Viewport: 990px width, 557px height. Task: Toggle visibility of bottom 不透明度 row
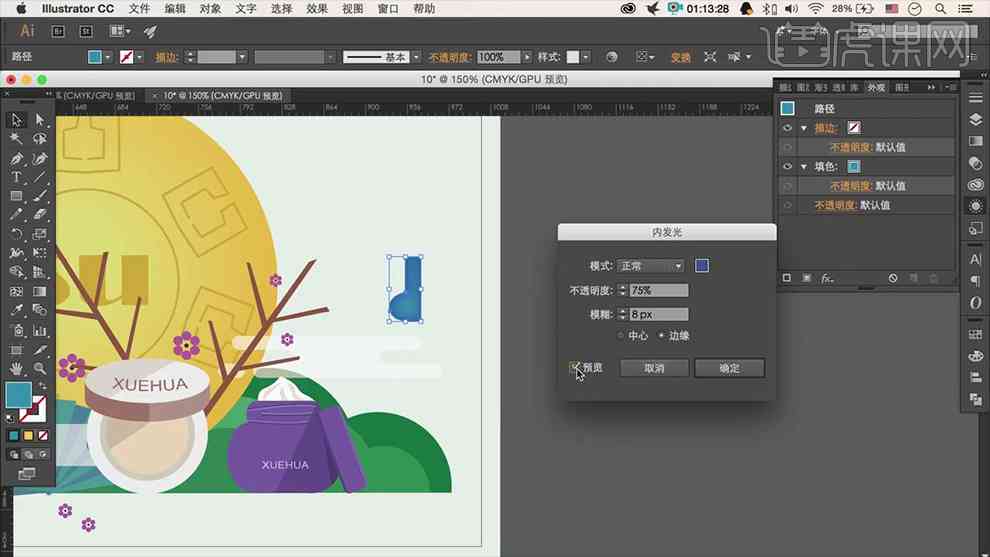click(x=787, y=205)
